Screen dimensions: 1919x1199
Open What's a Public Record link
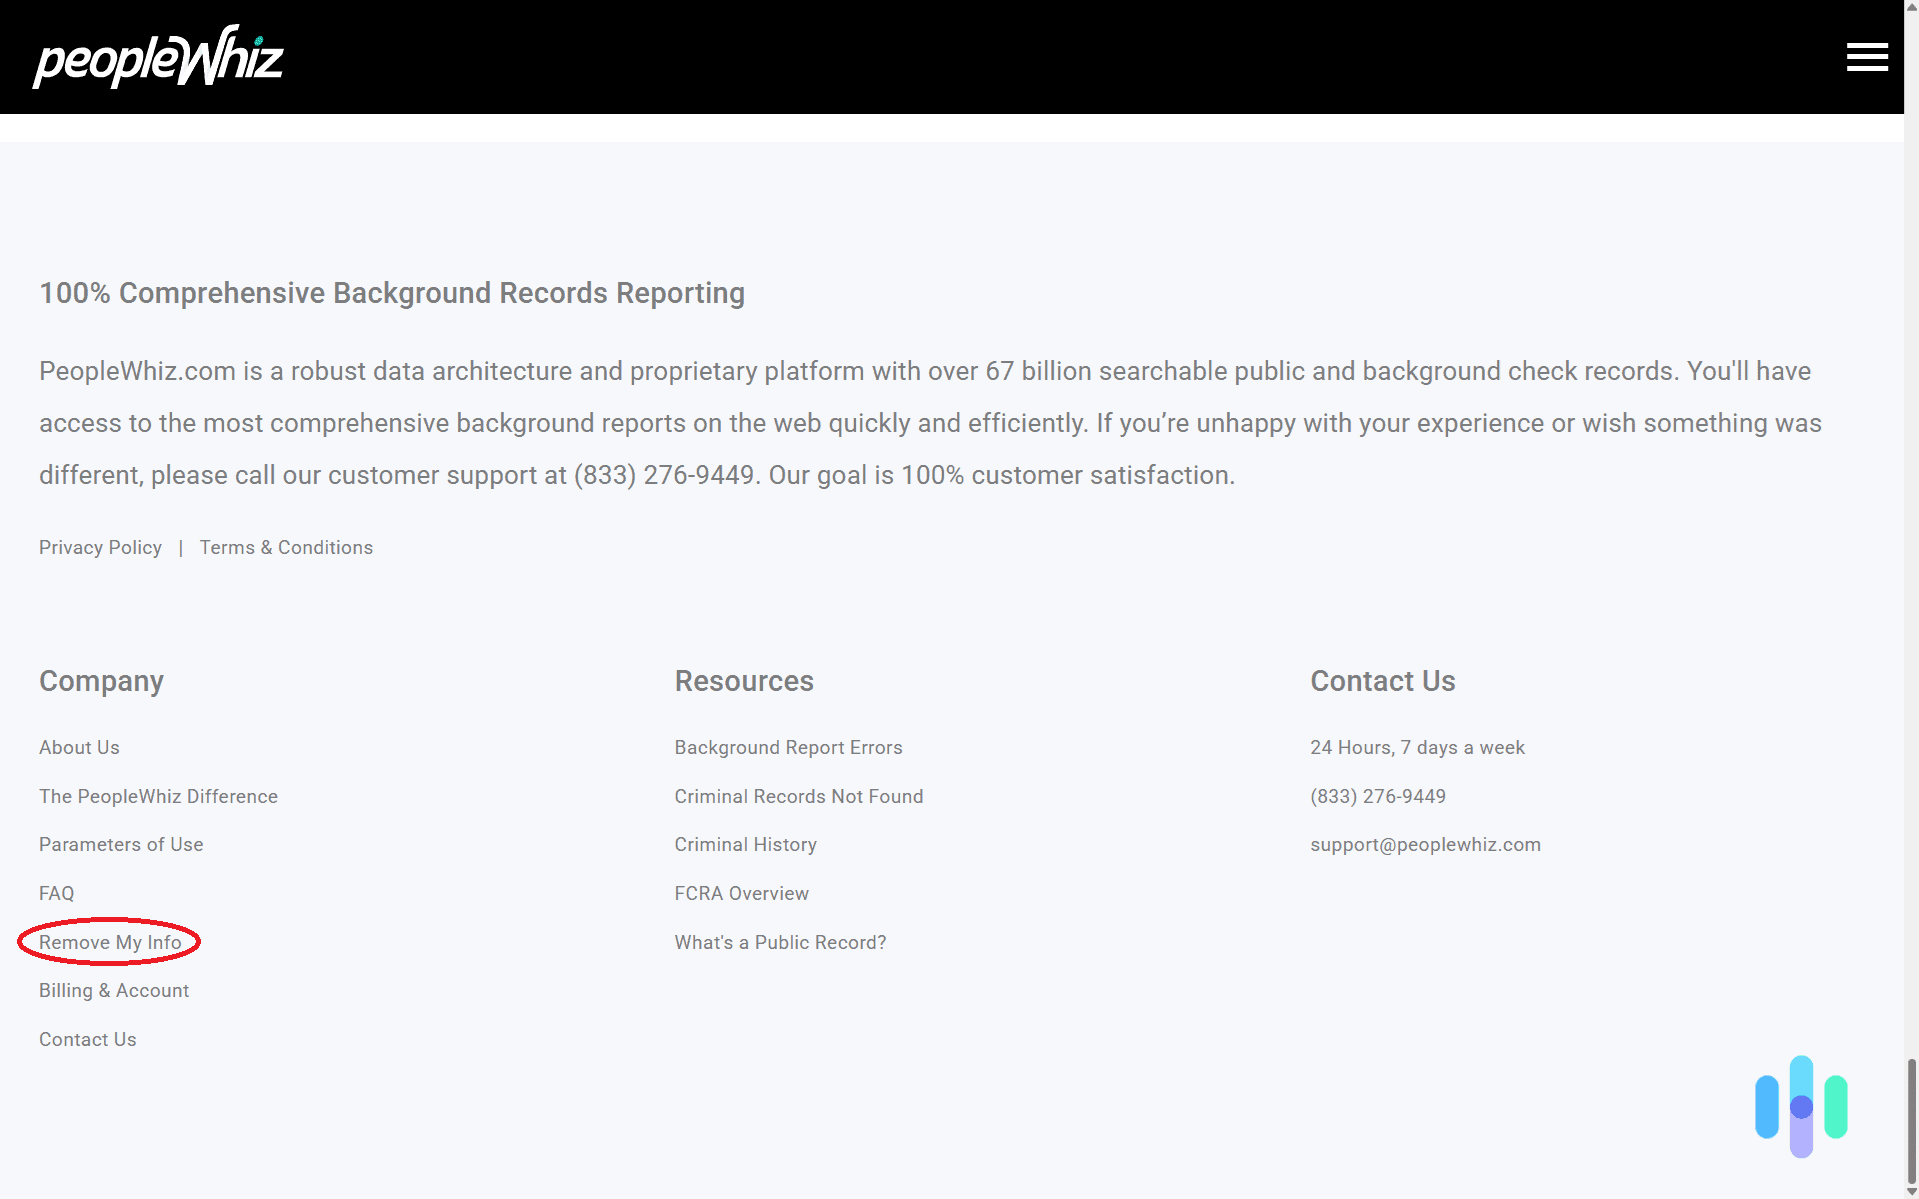[780, 942]
